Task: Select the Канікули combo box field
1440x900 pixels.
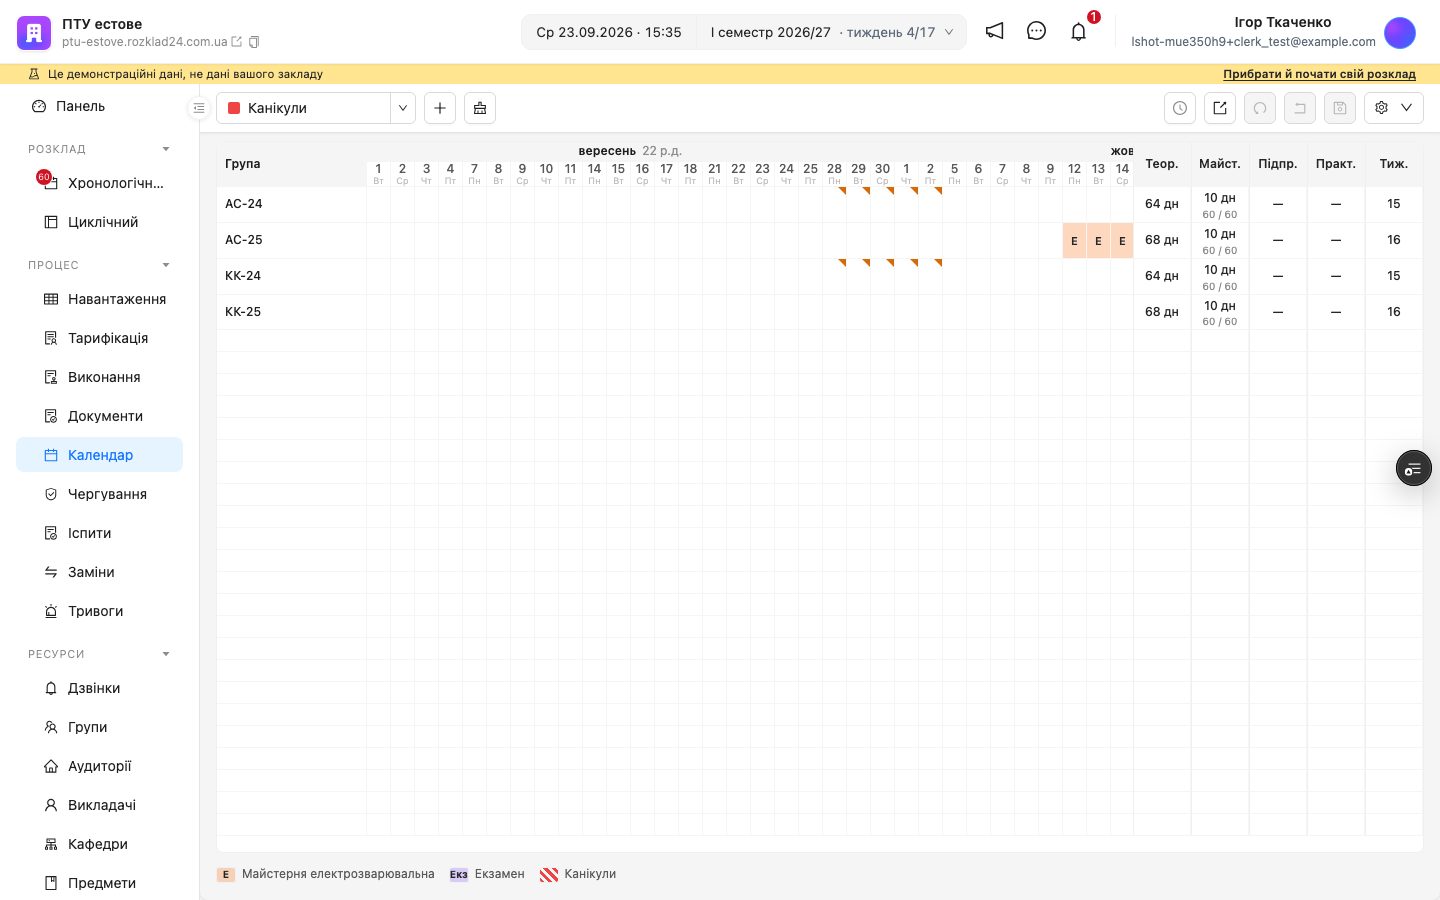Action: [304, 108]
